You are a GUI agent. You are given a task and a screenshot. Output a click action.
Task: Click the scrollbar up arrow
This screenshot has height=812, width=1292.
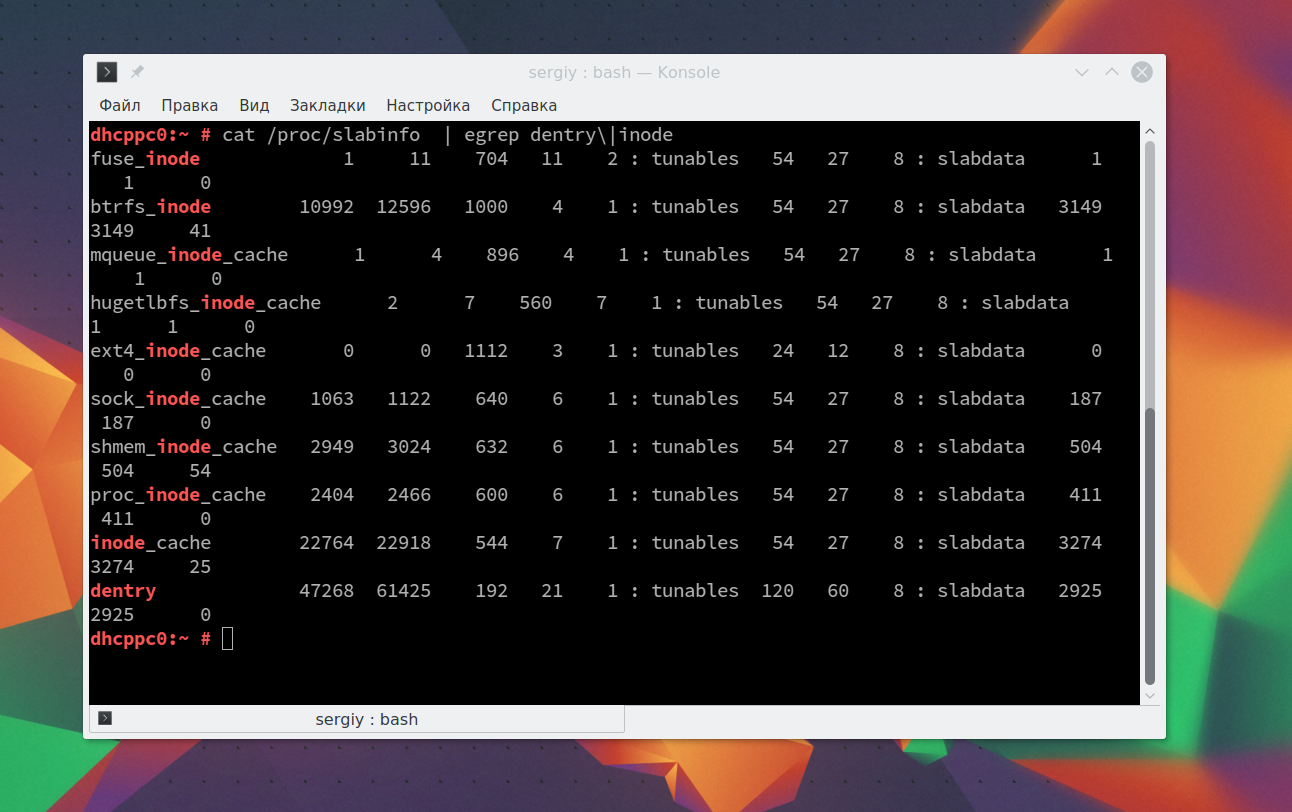pos(1149,131)
